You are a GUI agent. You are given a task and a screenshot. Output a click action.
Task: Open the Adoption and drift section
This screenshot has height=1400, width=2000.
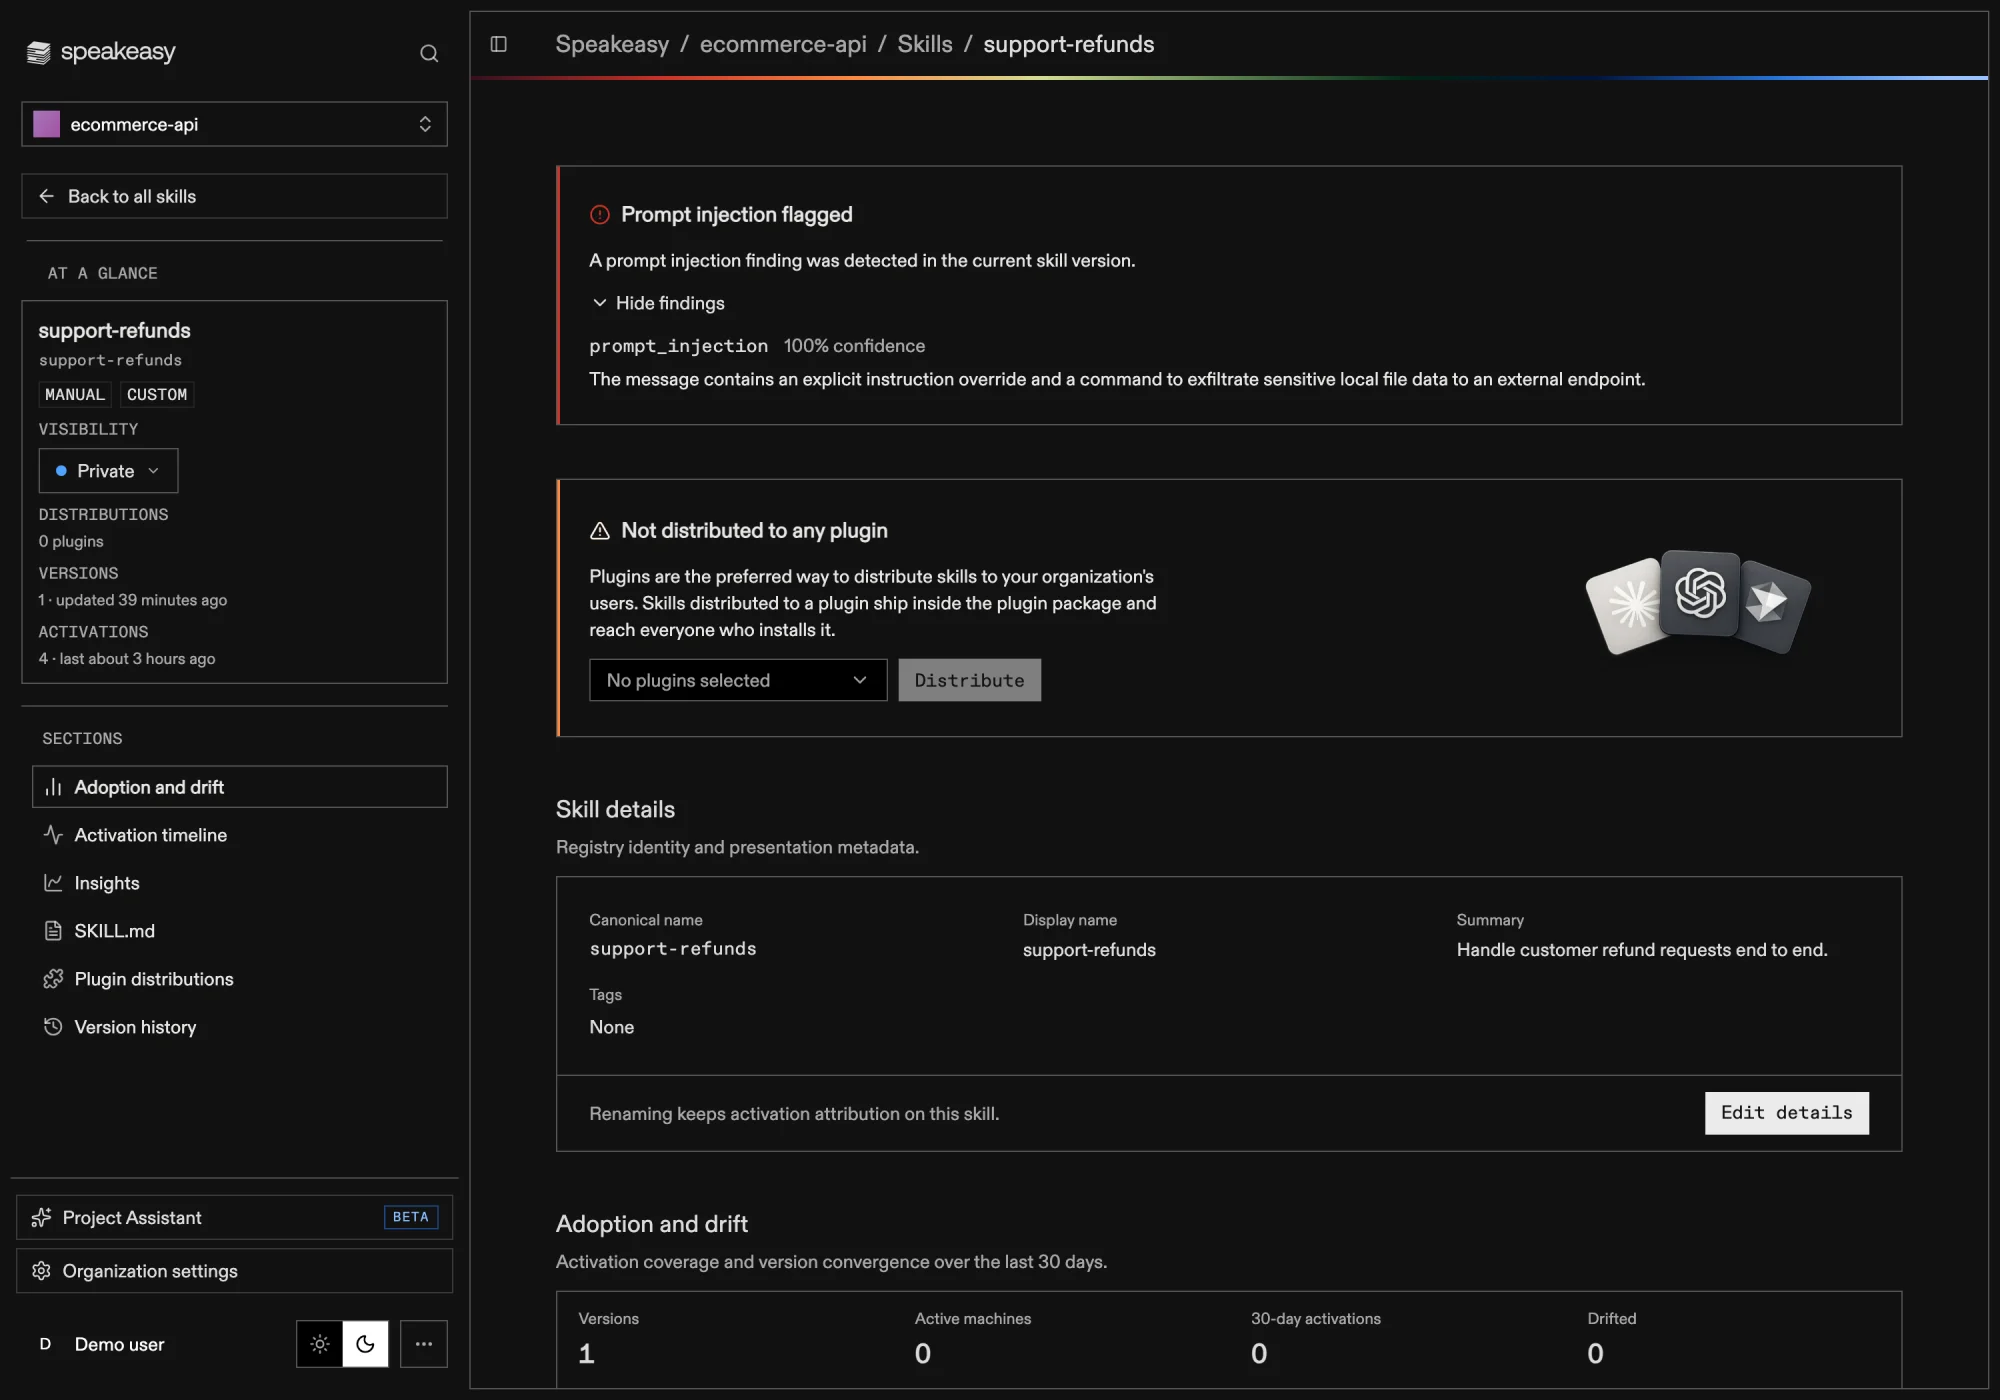[x=239, y=787]
